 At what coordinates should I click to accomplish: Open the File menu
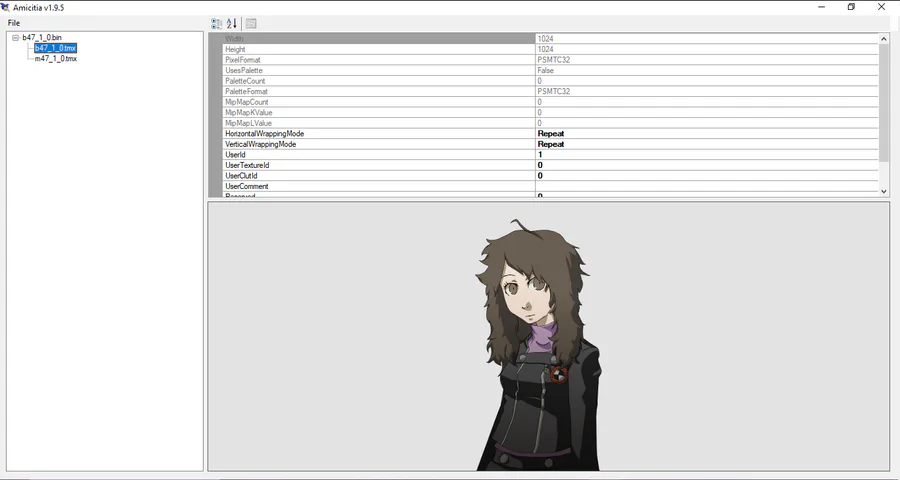(x=14, y=23)
